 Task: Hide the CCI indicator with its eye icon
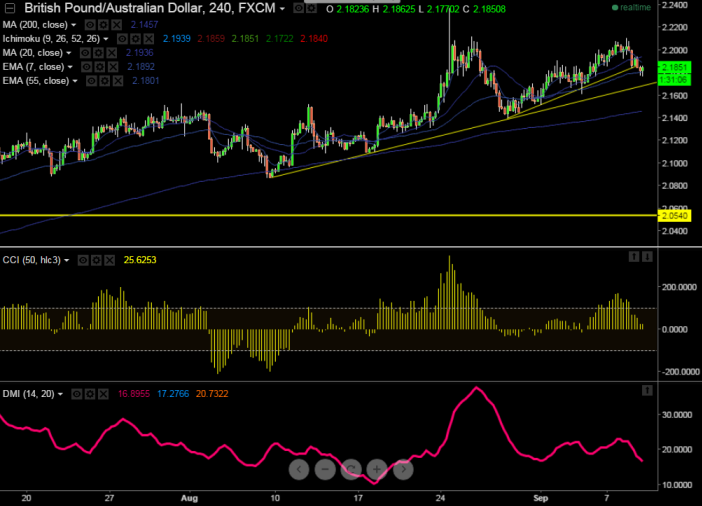[83, 260]
